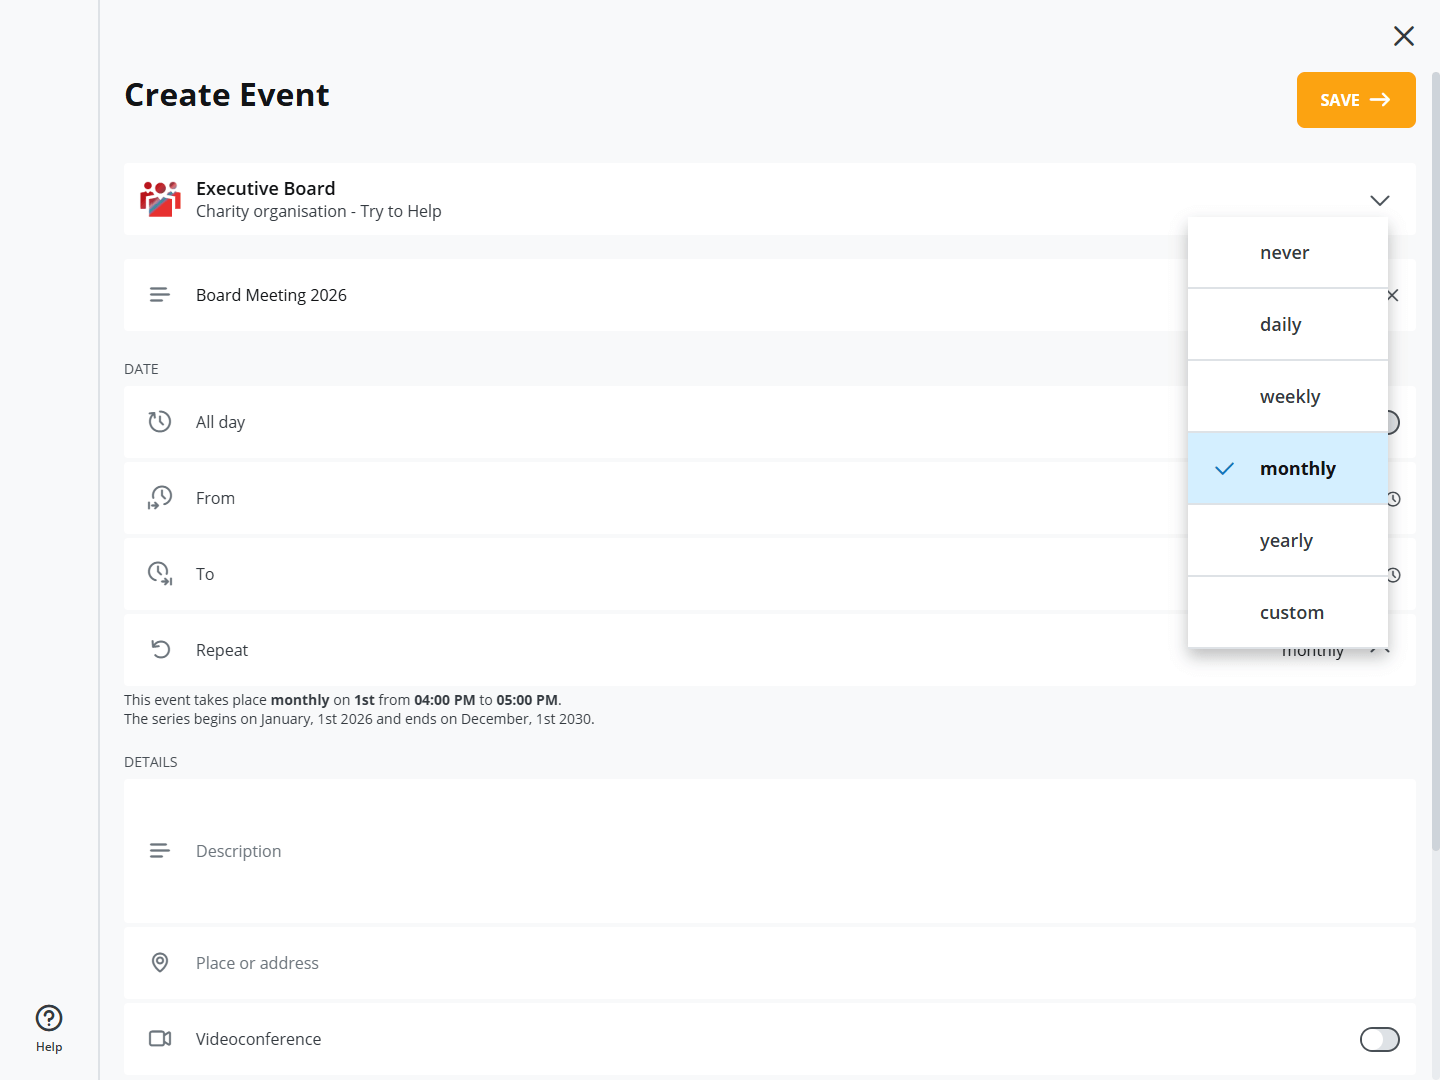Clear the Board Meeting 2026 title
This screenshot has width=1440, height=1080.
[x=1392, y=295]
